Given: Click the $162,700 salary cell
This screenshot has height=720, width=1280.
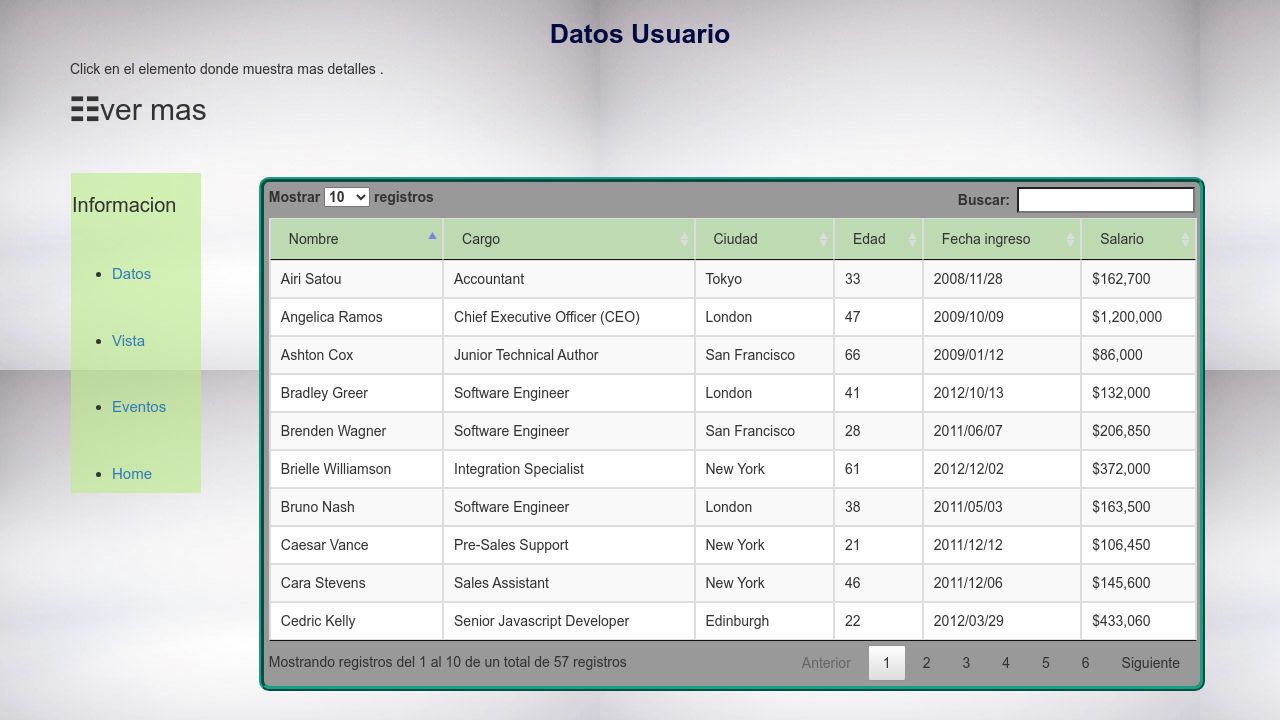Looking at the screenshot, I should pos(1138,279).
